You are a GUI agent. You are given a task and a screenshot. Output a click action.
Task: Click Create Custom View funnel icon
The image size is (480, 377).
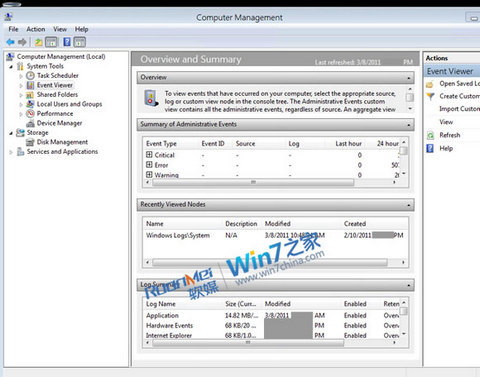(431, 96)
